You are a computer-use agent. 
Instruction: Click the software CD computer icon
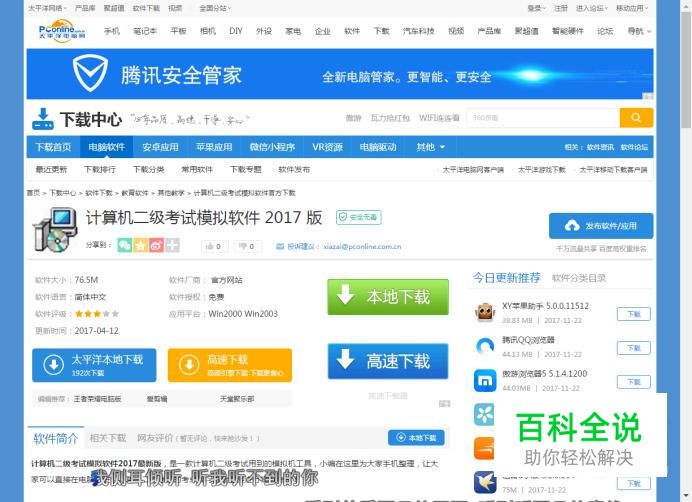(x=55, y=230)
